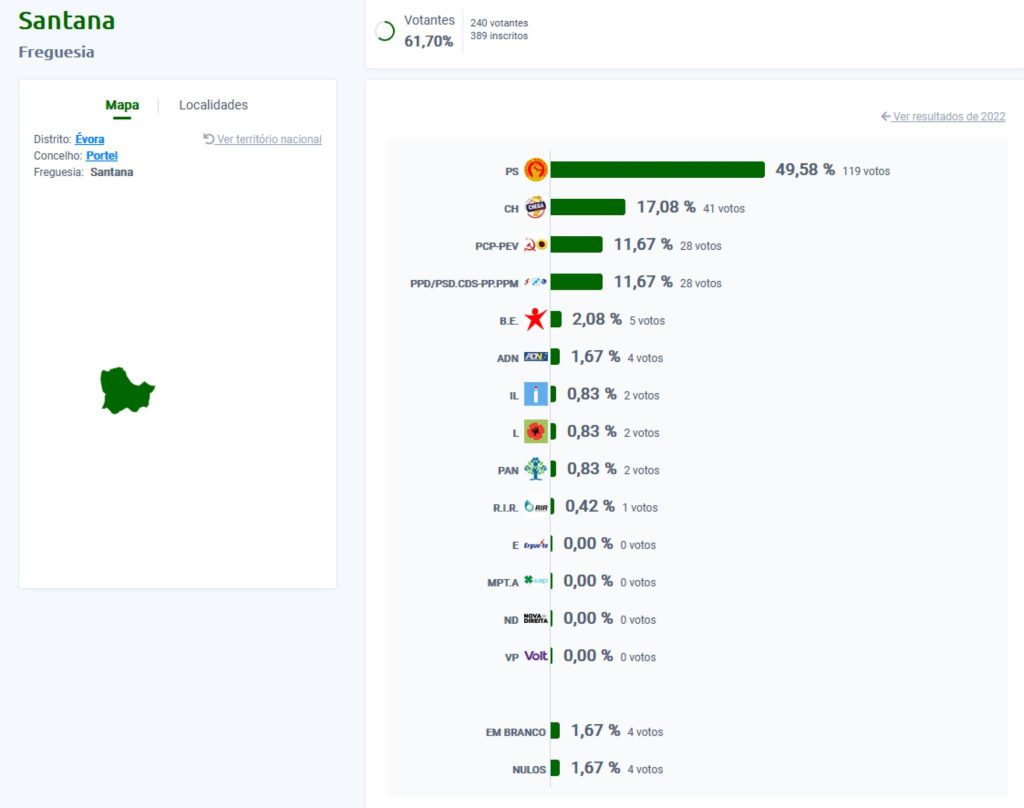Screen dimensions: 1024x808
Task: Click the Chega party logo icon
Action: point(536,207)
